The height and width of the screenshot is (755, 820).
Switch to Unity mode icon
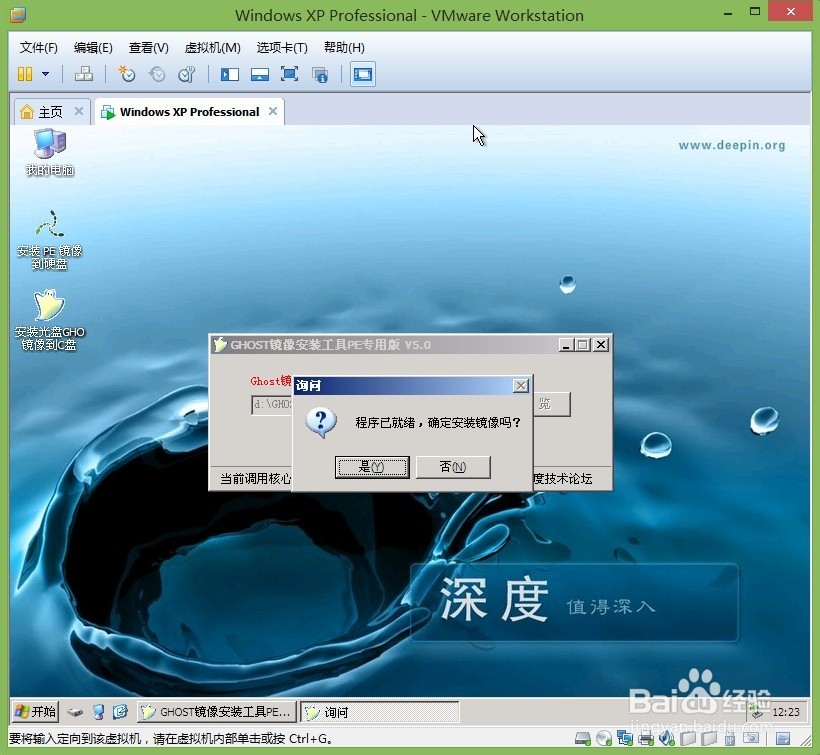click(x=320, y=75)
